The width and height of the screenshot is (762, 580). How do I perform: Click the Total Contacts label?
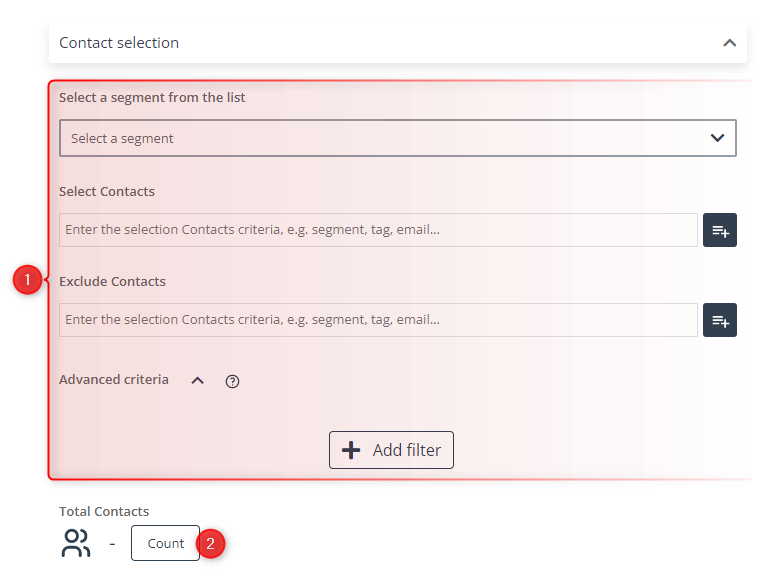(104, 511)
